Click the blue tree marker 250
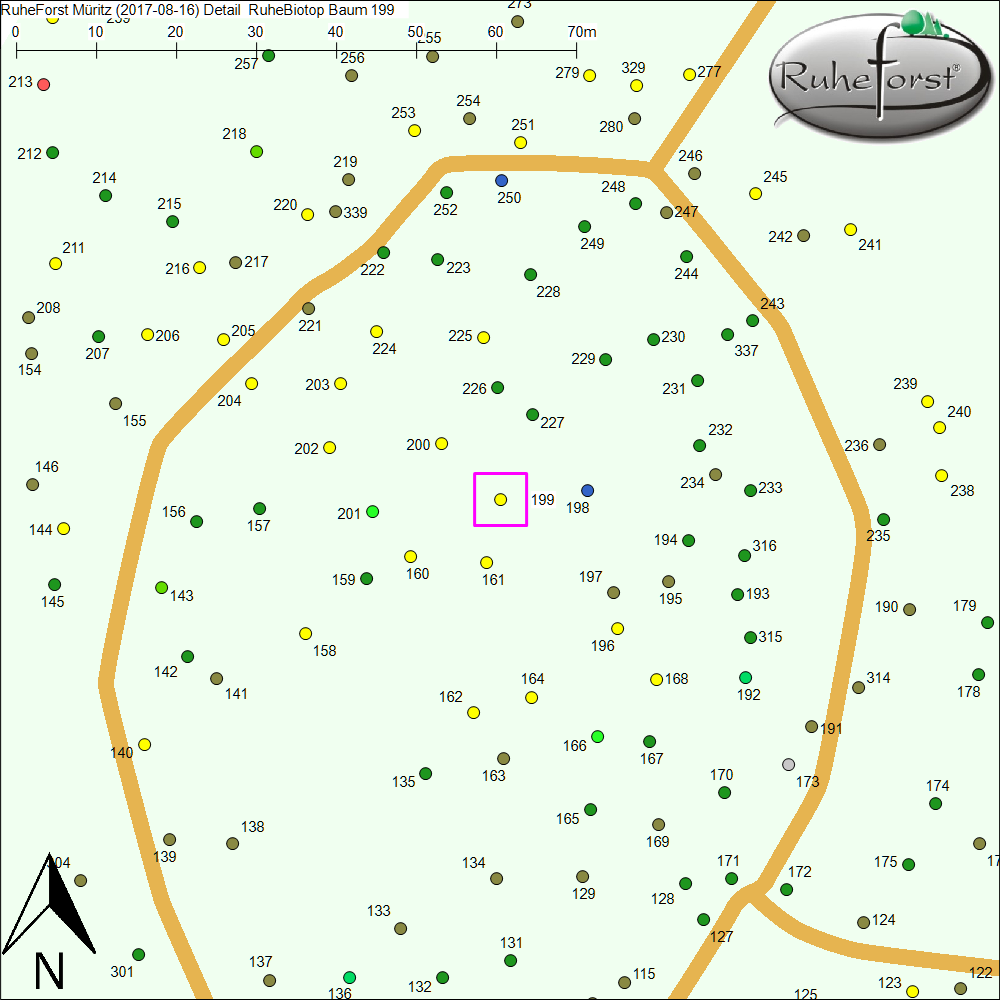 tap(501, 180)
